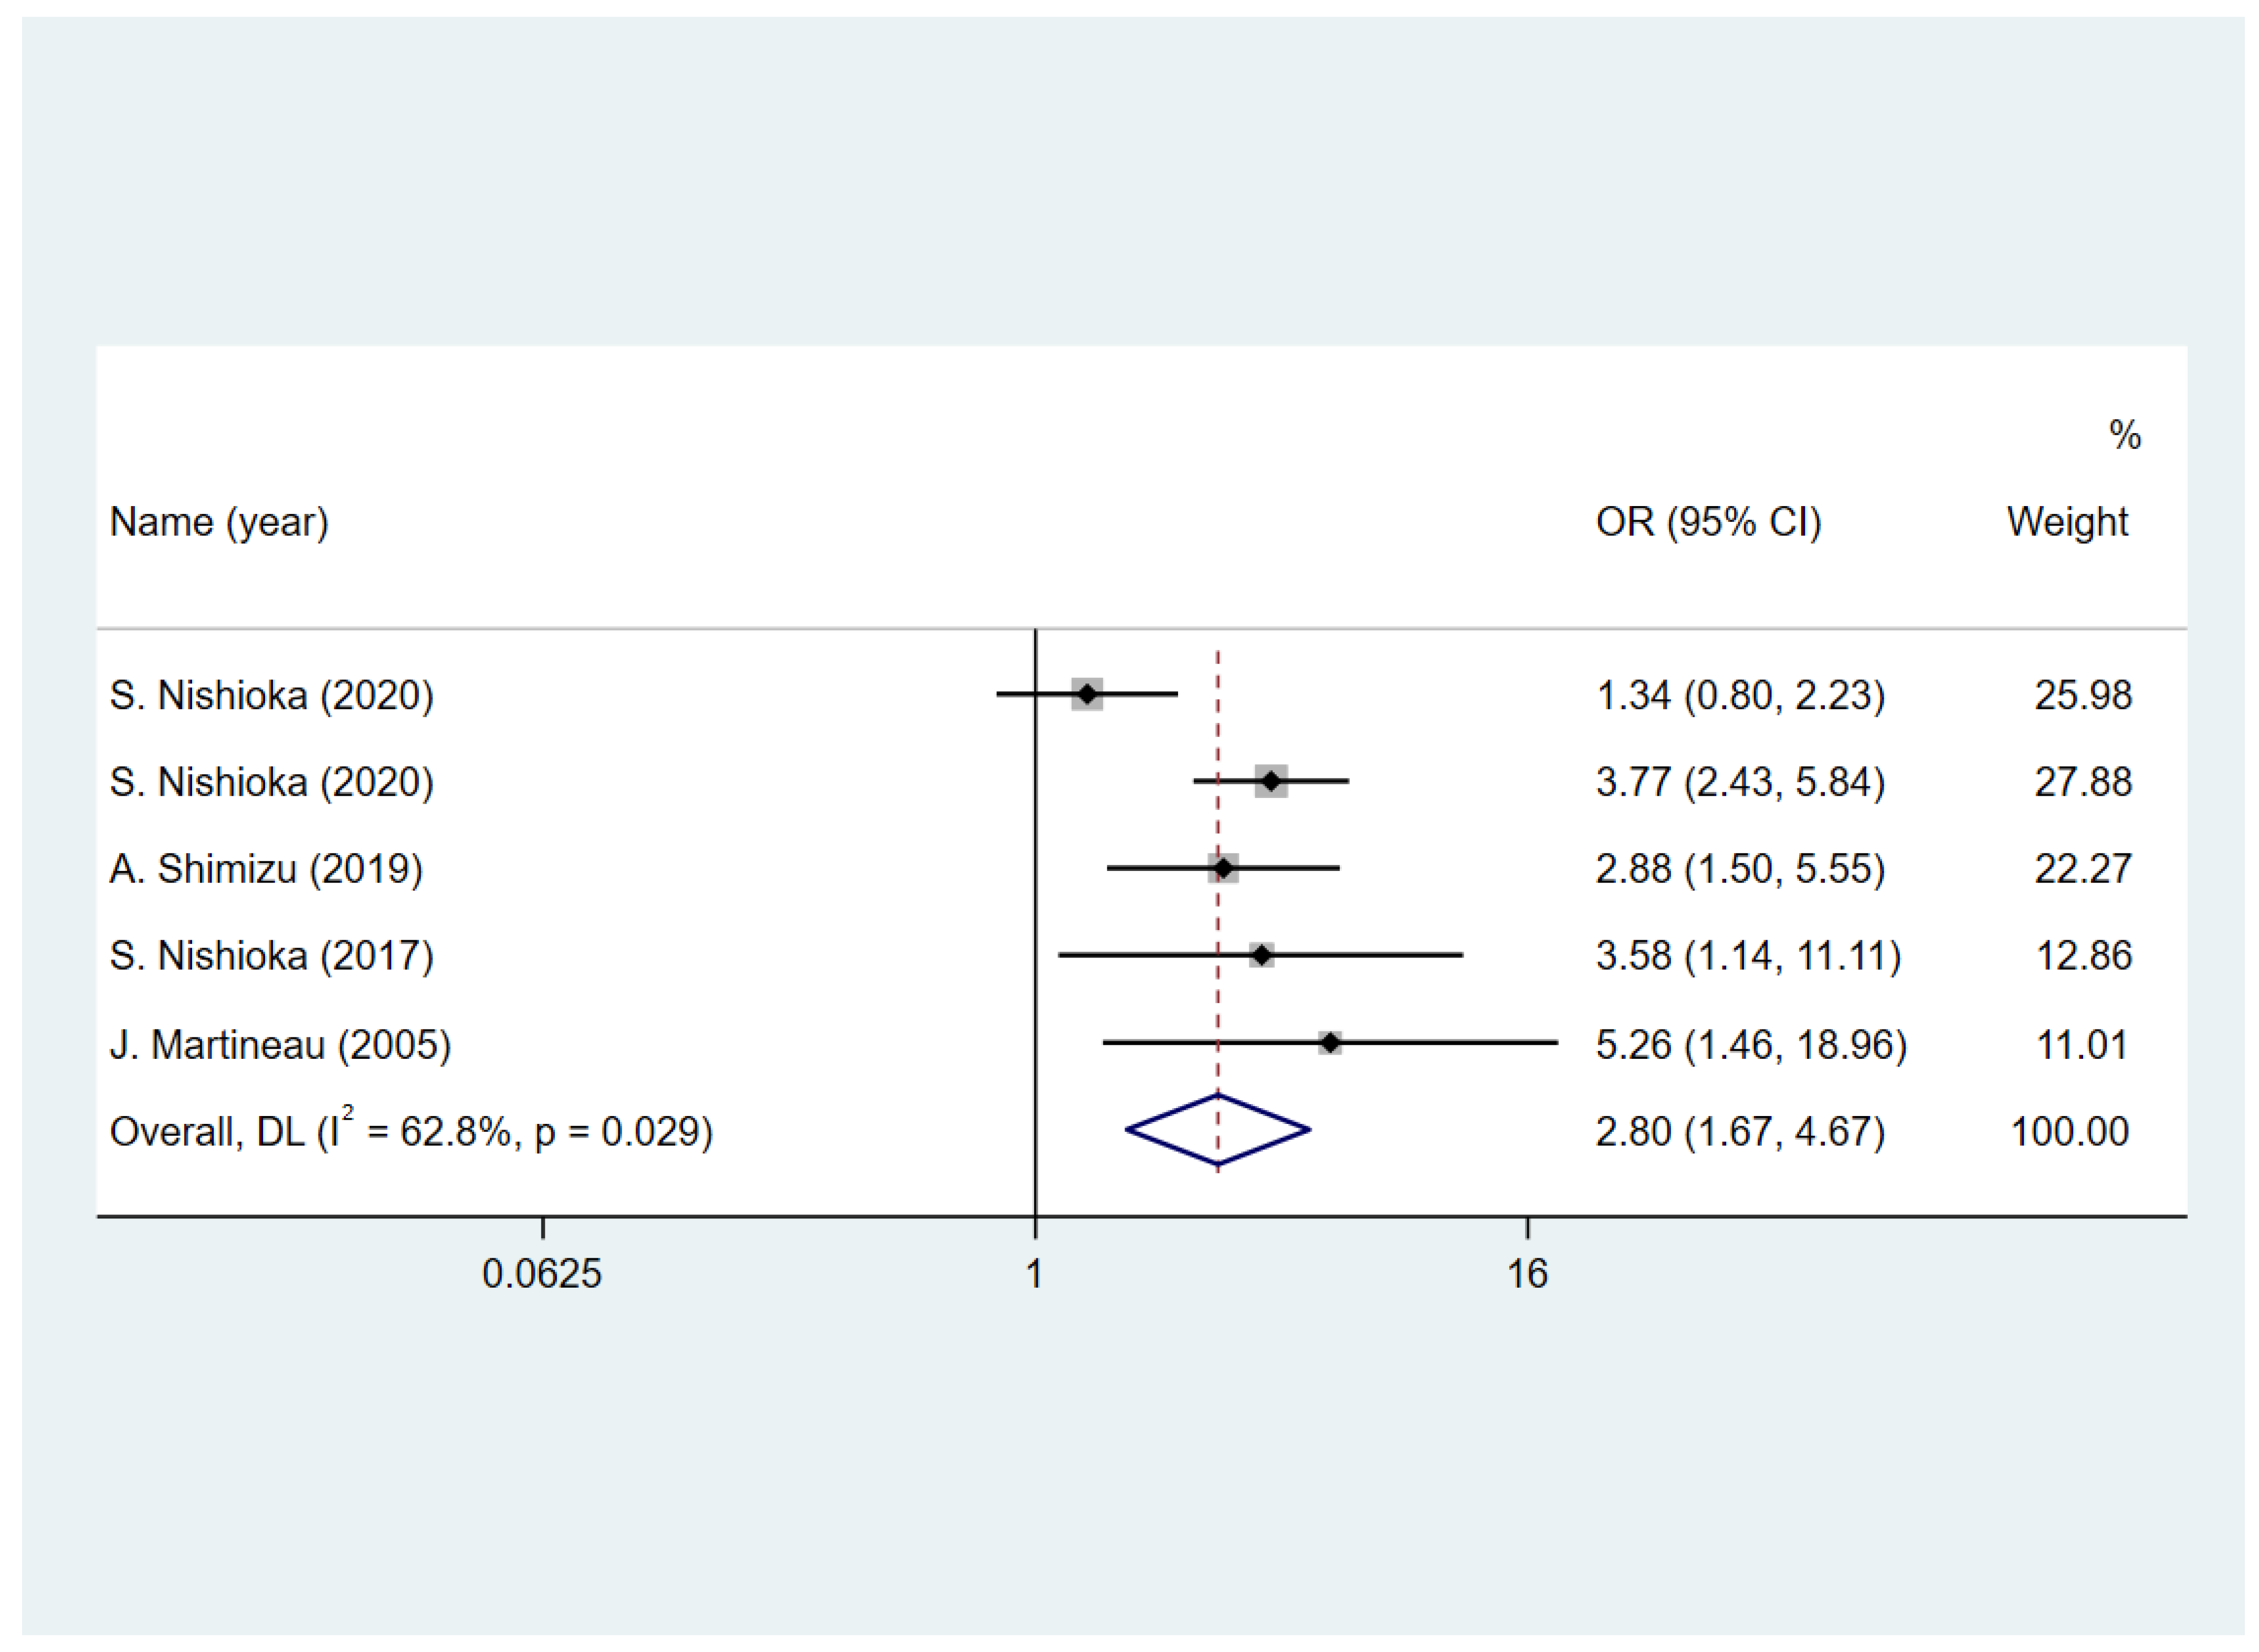This screenshot has height=1652, width=2259.
Task: Click the J. Martineau (2005) point estimate marker
Action: coord(1329,1043)
